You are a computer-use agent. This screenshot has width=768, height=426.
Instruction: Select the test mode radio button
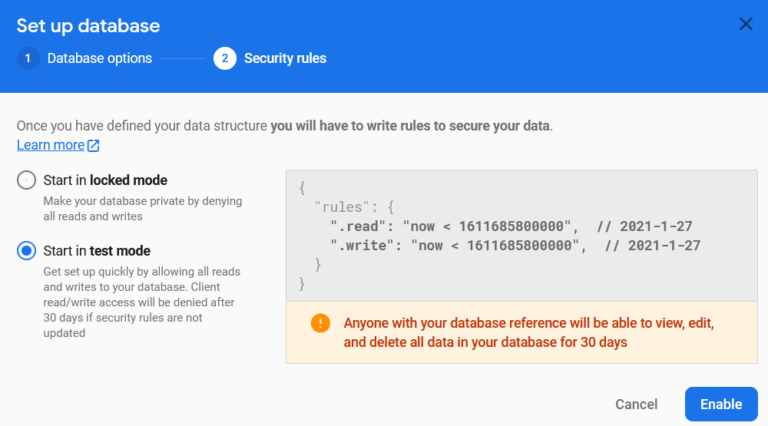coord(26,251)
